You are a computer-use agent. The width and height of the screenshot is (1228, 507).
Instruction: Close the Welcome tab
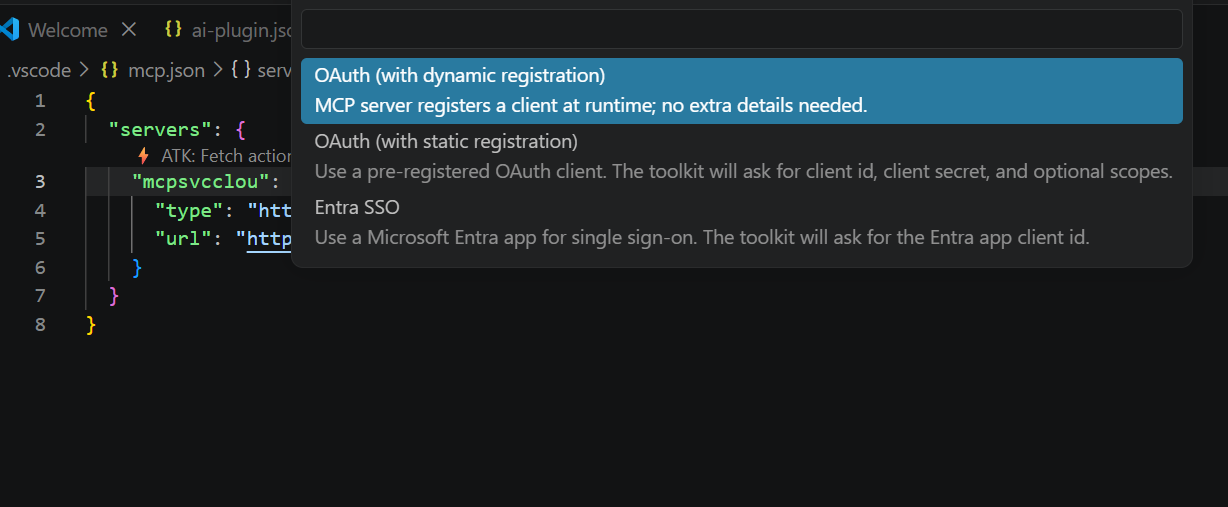128,29
